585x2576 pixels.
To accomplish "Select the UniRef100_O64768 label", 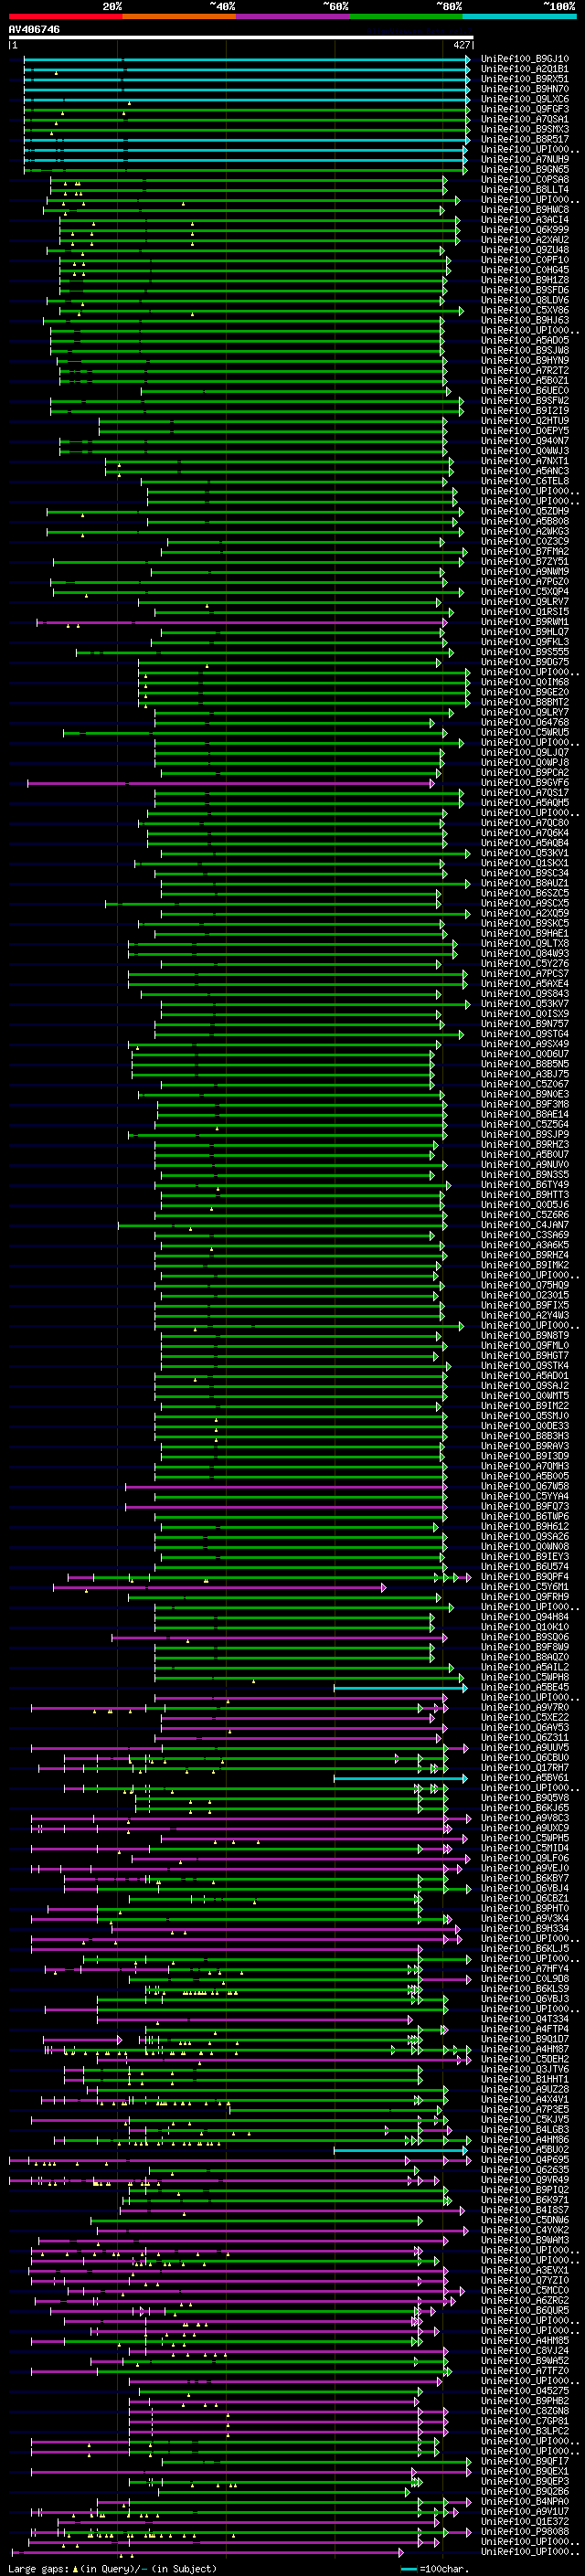I will coord(524,722).
